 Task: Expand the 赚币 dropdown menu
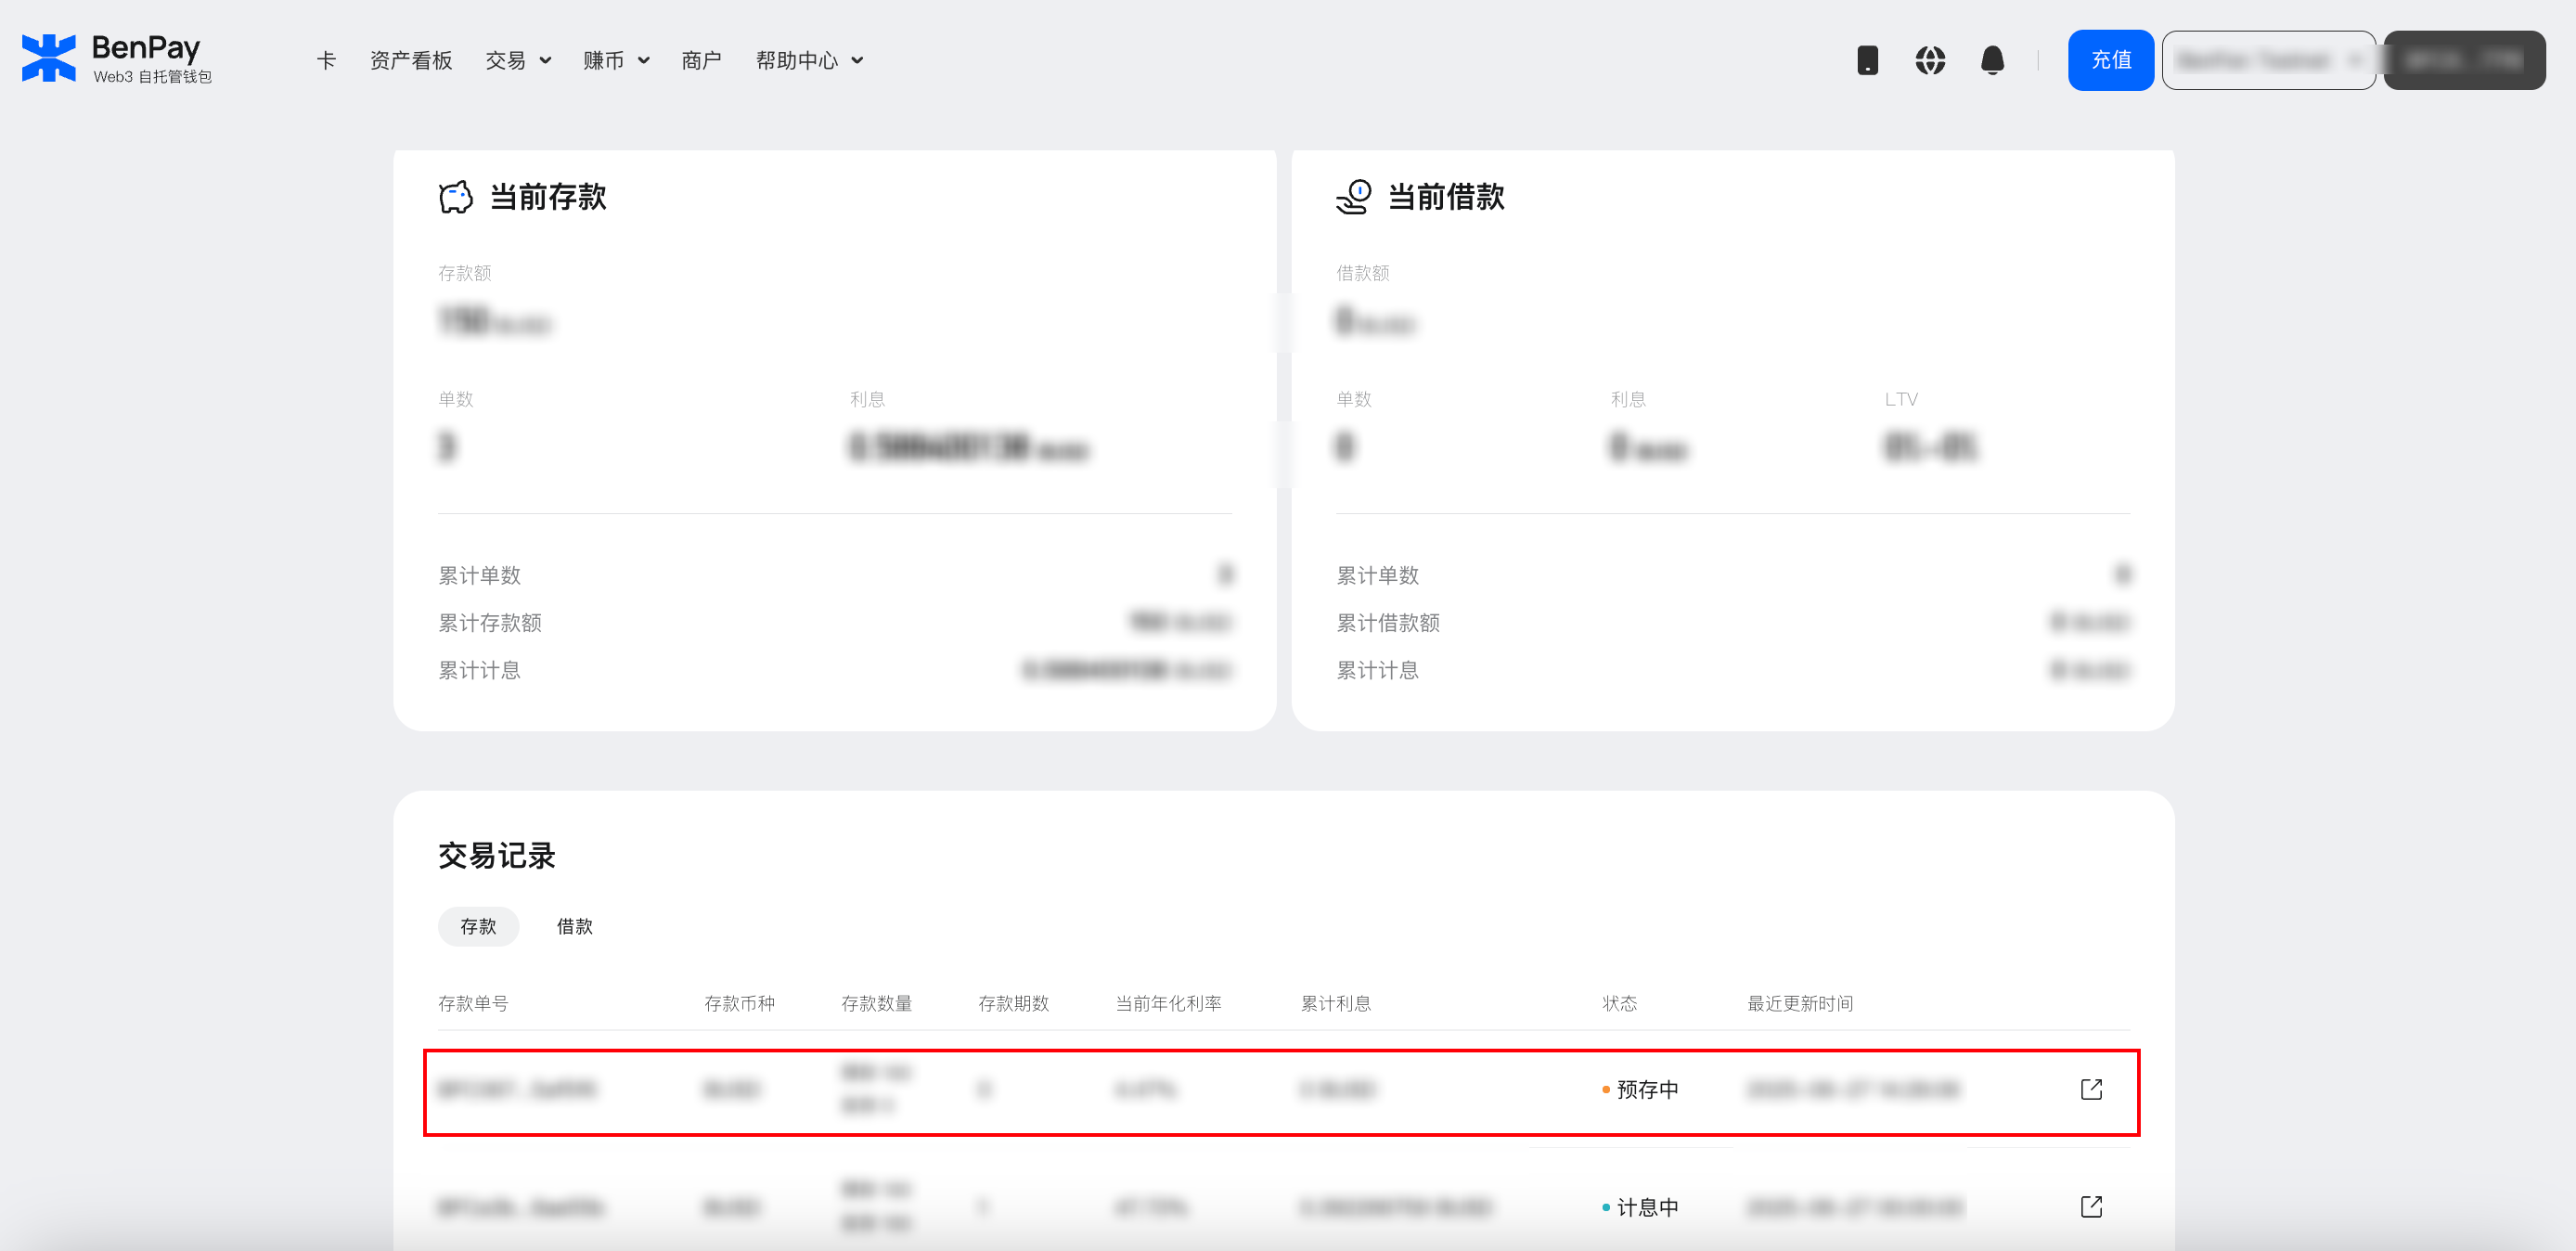point(616,60)
